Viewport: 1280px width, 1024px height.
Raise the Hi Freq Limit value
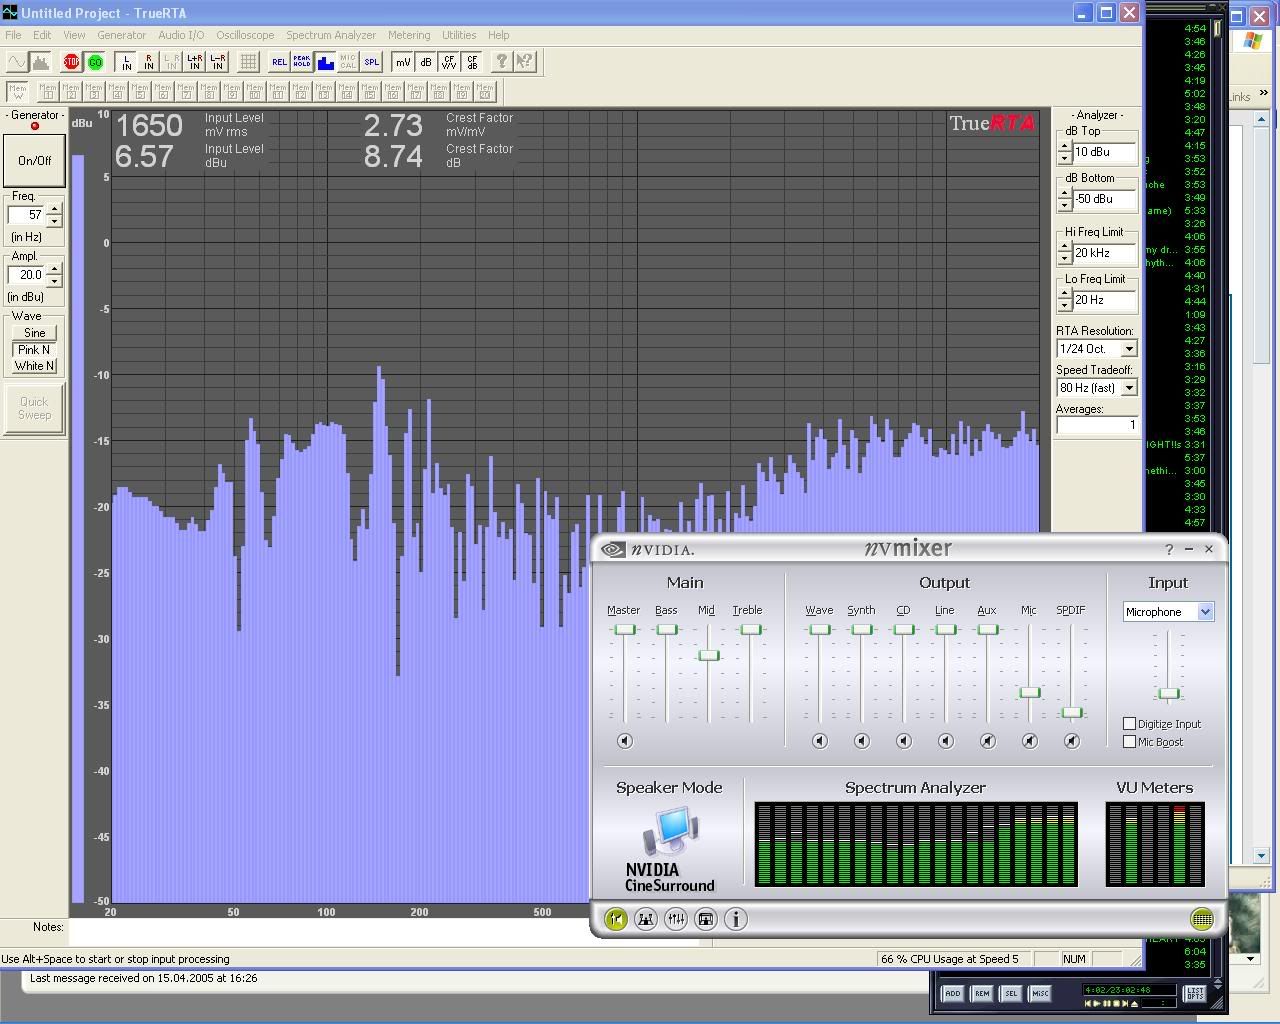[x=1064, y=248]
